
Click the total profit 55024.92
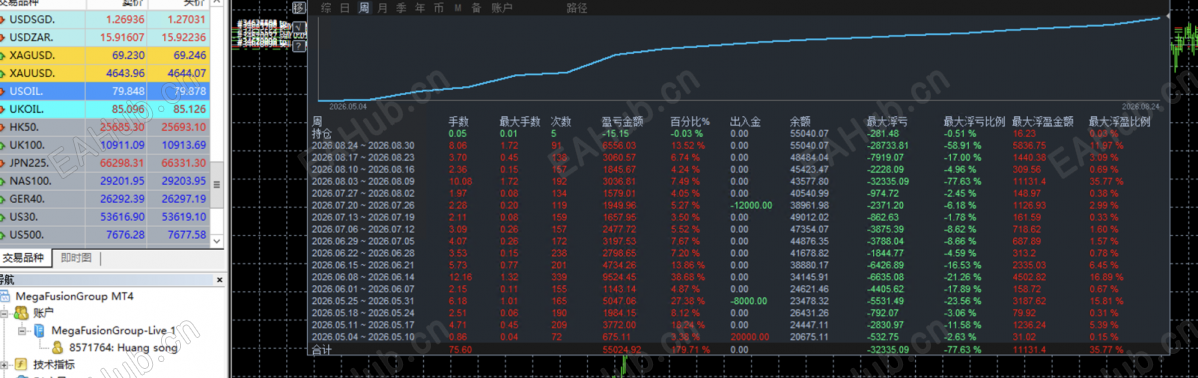[x=624, y=350]
